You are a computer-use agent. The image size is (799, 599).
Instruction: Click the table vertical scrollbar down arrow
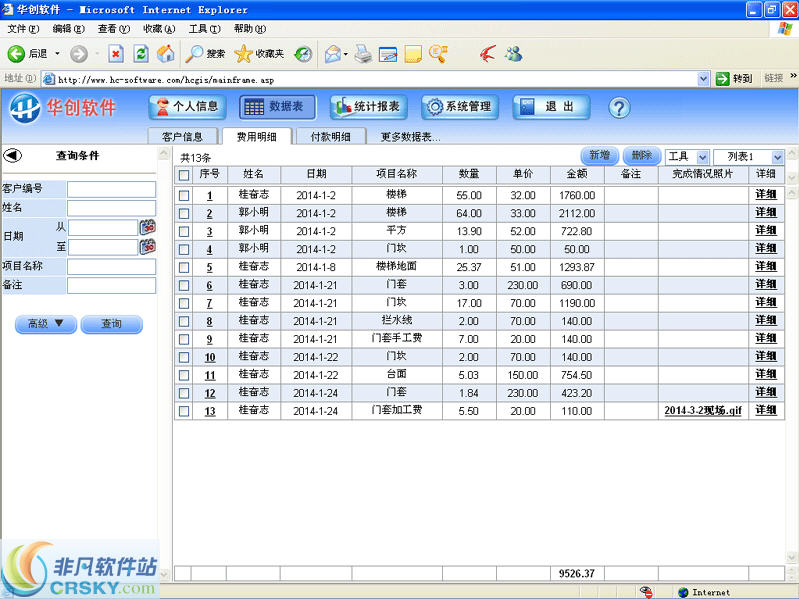(792, 557)
